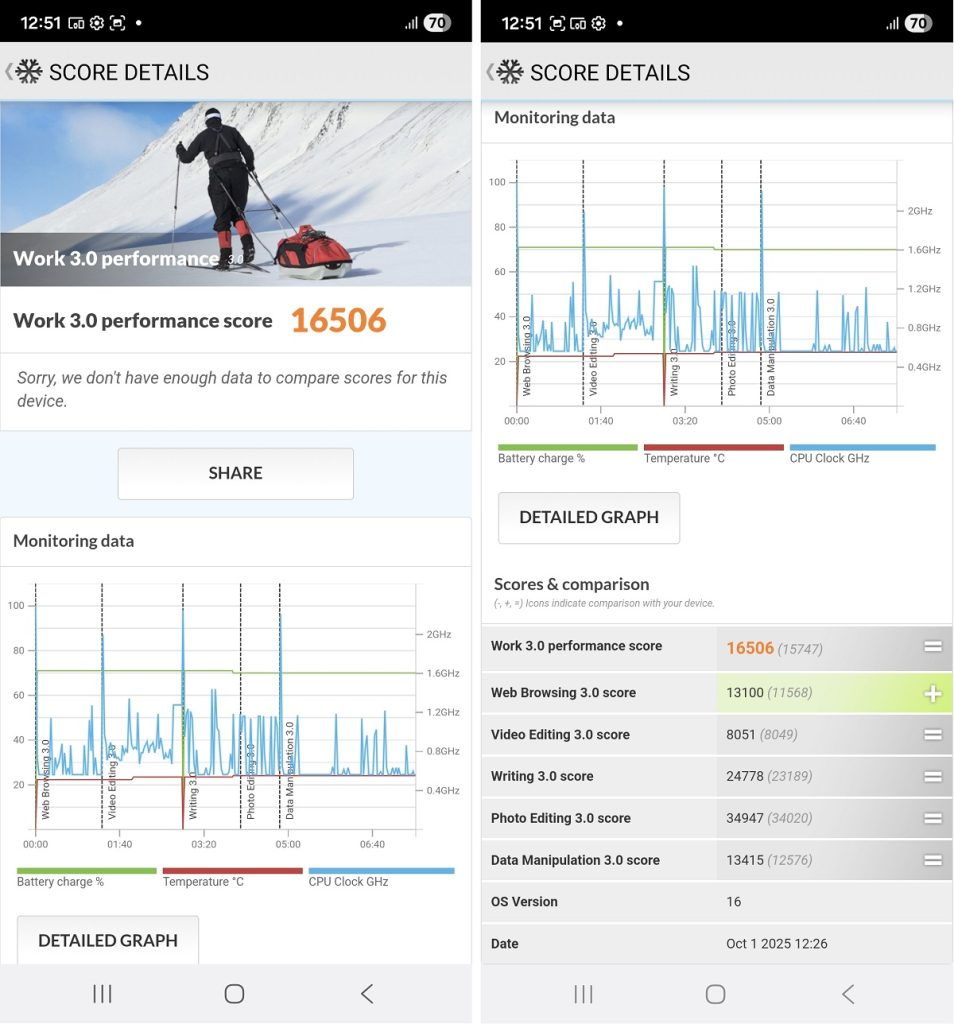
Task: Tap equals icon on Work 3.0 performance score row
Action: click(x=932, y=647)
